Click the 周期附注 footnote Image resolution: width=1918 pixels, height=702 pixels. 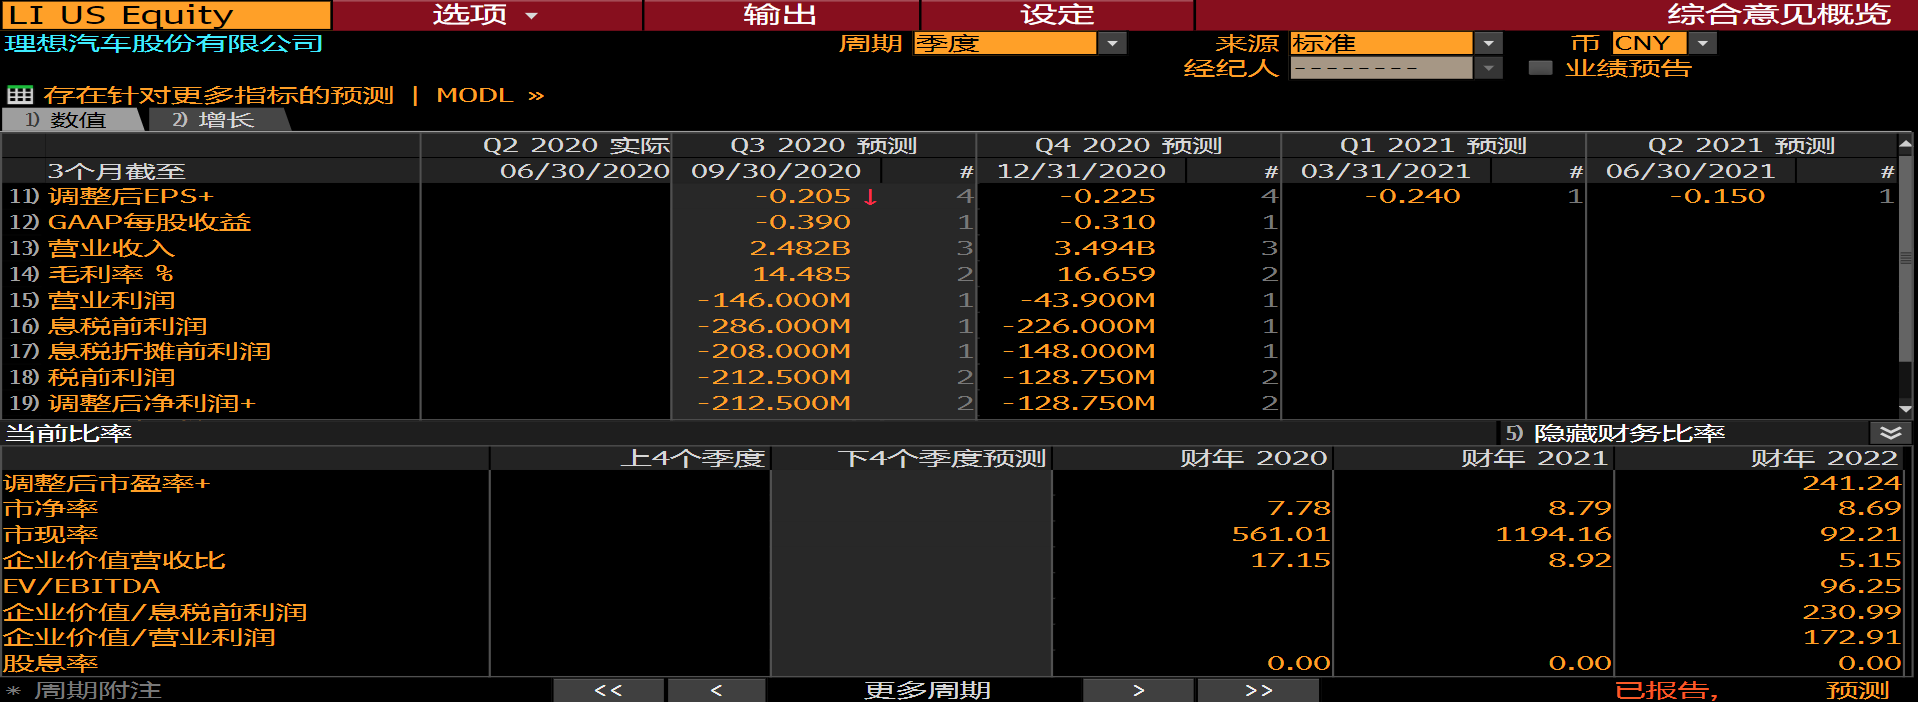click(97, 690)
